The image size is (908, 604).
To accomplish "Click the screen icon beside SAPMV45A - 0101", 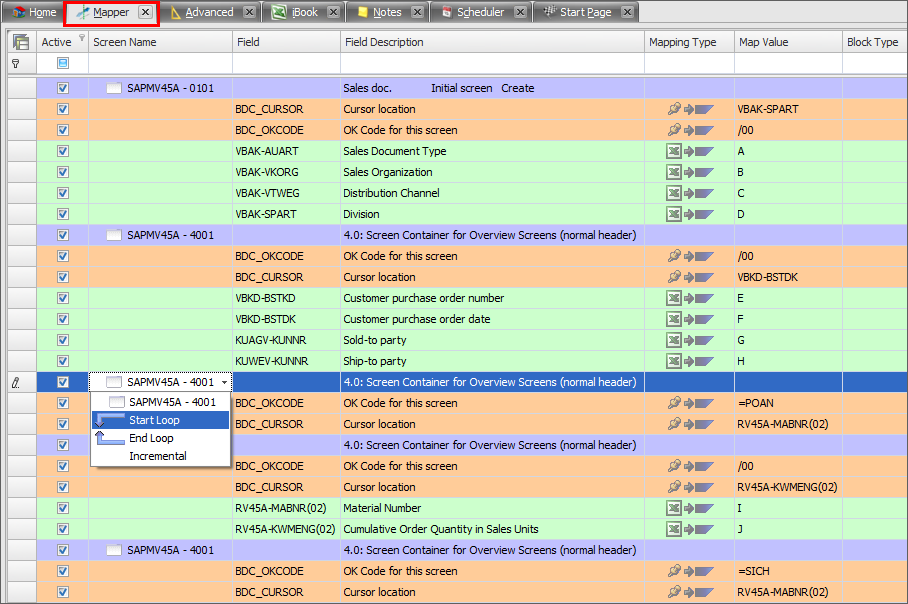I will (114, 88).
